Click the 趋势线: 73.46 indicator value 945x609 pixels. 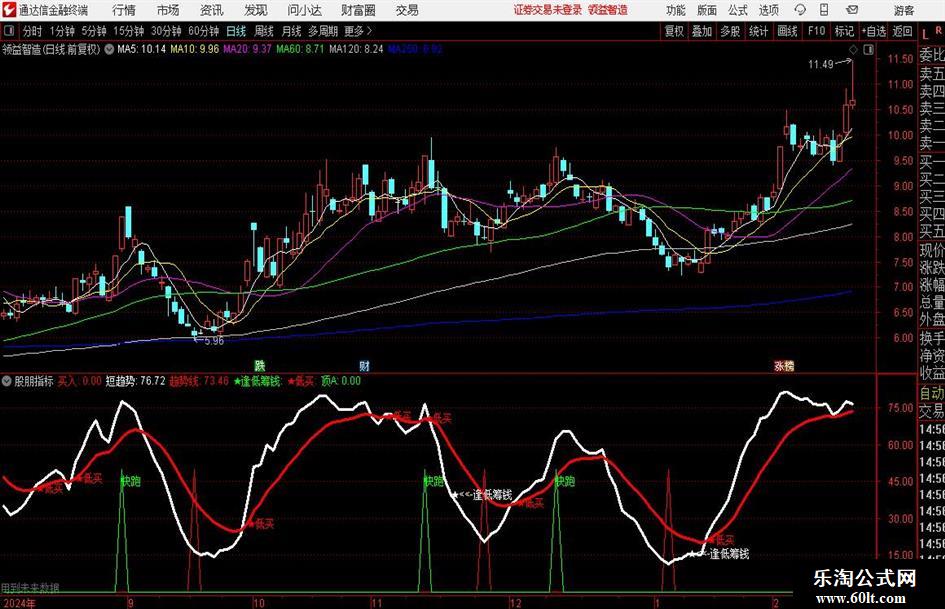(199, 381)
